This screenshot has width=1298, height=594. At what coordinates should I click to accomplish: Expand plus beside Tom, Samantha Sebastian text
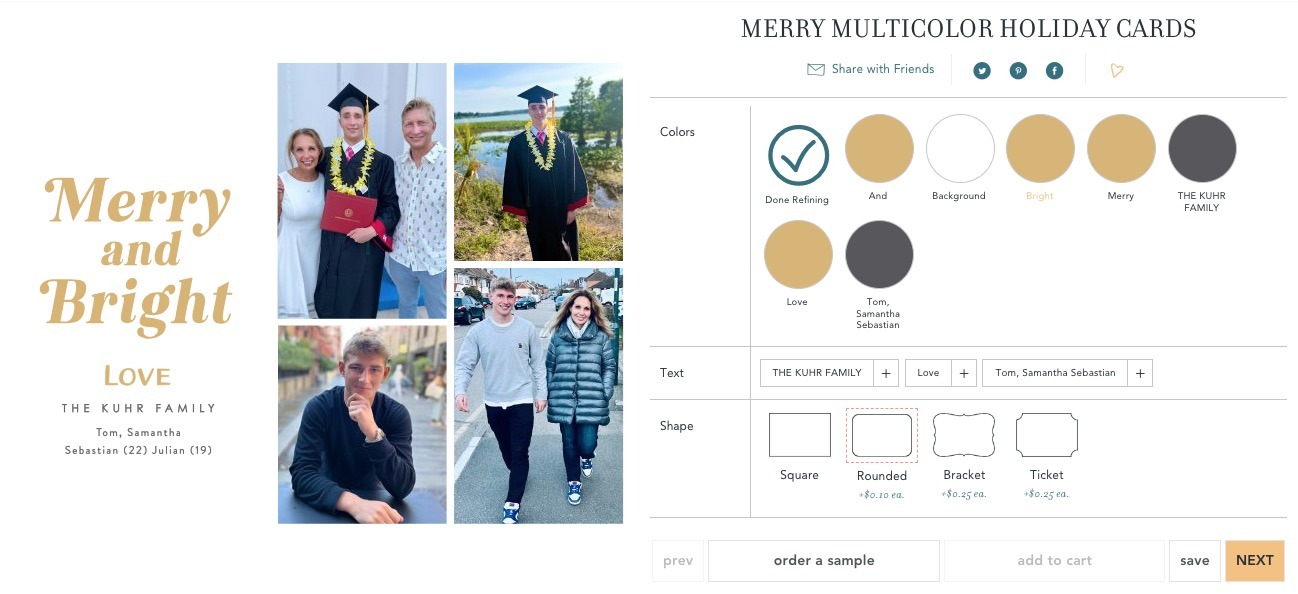1140,373
